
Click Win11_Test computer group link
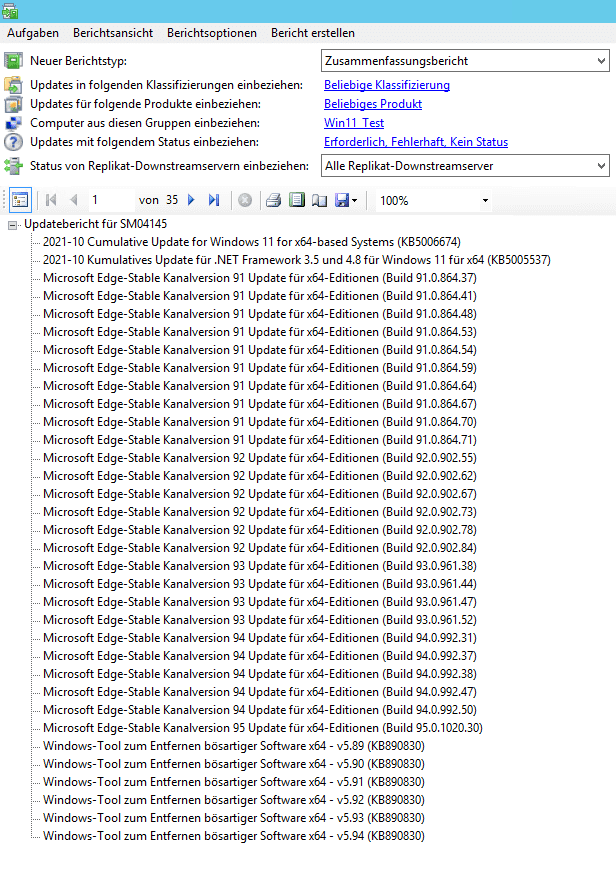pyautogui.click(x=354, y=123)
